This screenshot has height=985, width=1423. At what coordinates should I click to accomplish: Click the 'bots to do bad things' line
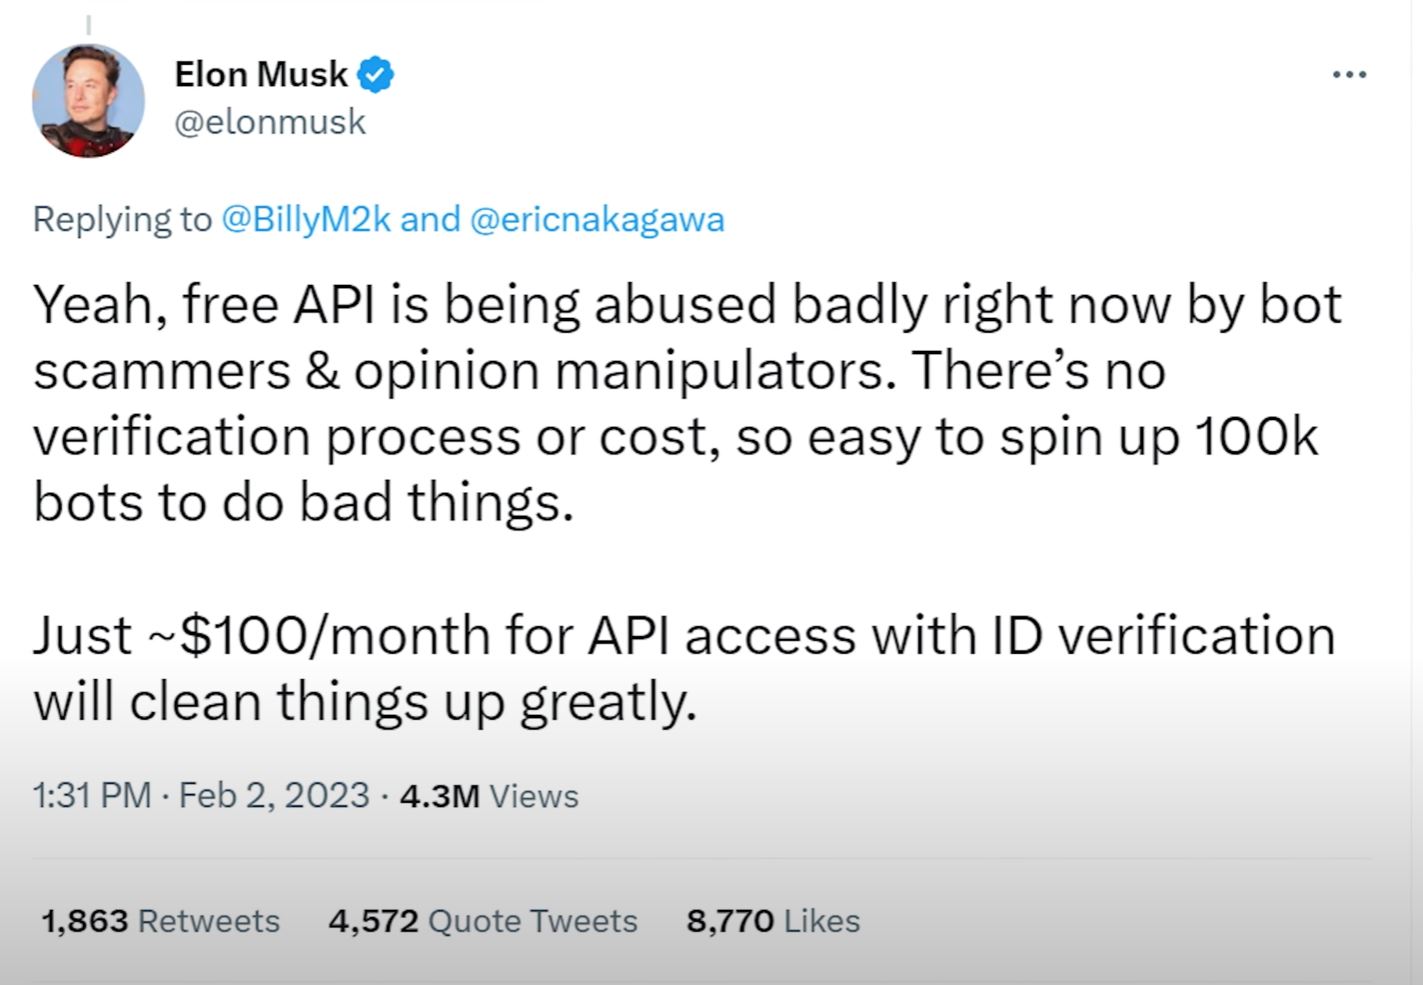304,502
